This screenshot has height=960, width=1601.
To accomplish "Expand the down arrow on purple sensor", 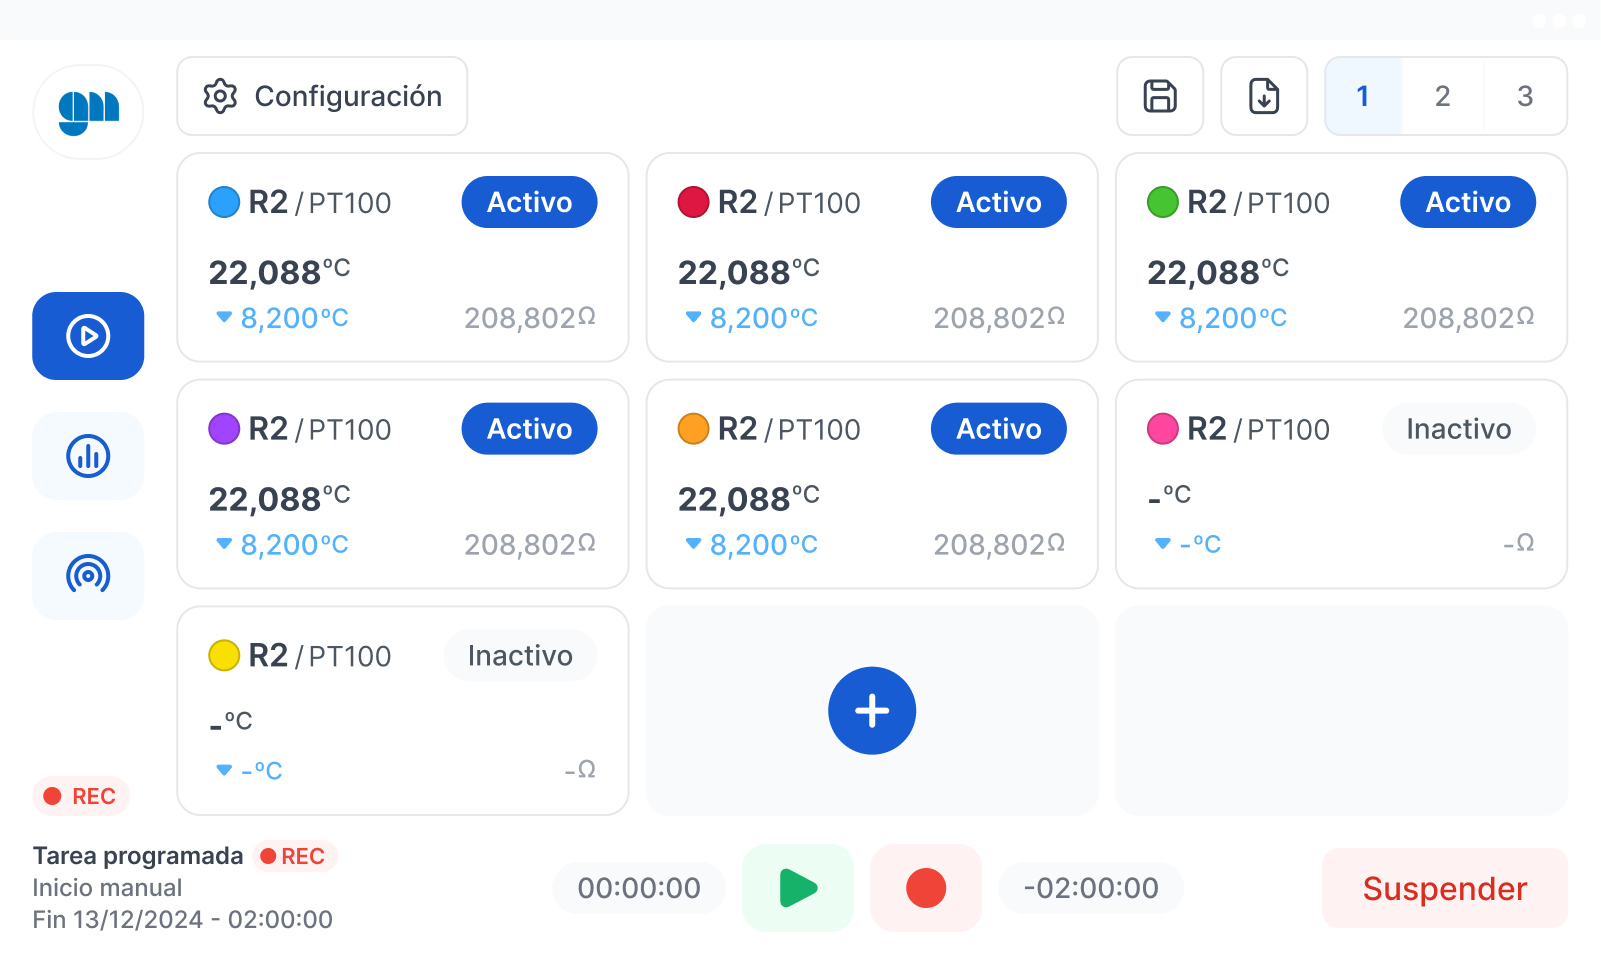I will pos(224,545).
